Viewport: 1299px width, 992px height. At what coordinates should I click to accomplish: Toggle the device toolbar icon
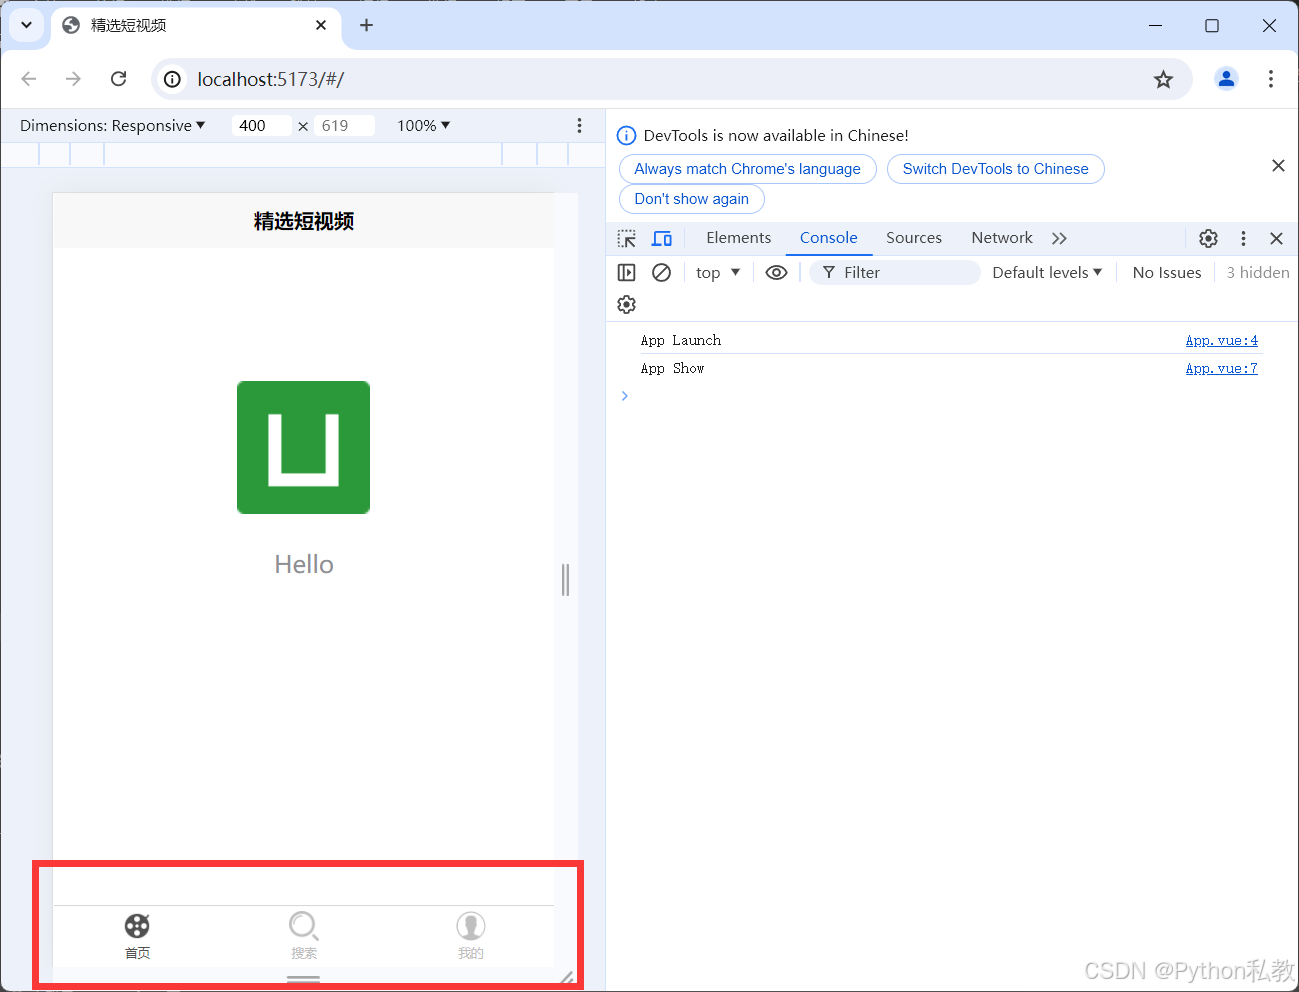pos(662,238)
